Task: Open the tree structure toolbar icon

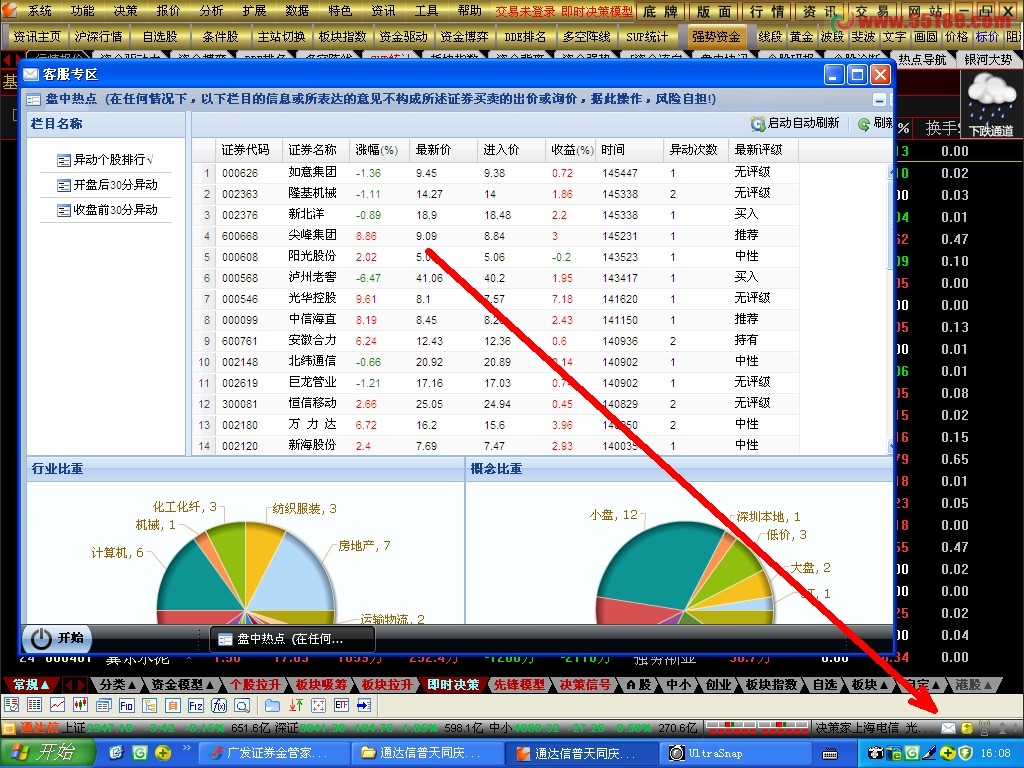Action: point(150,705)
